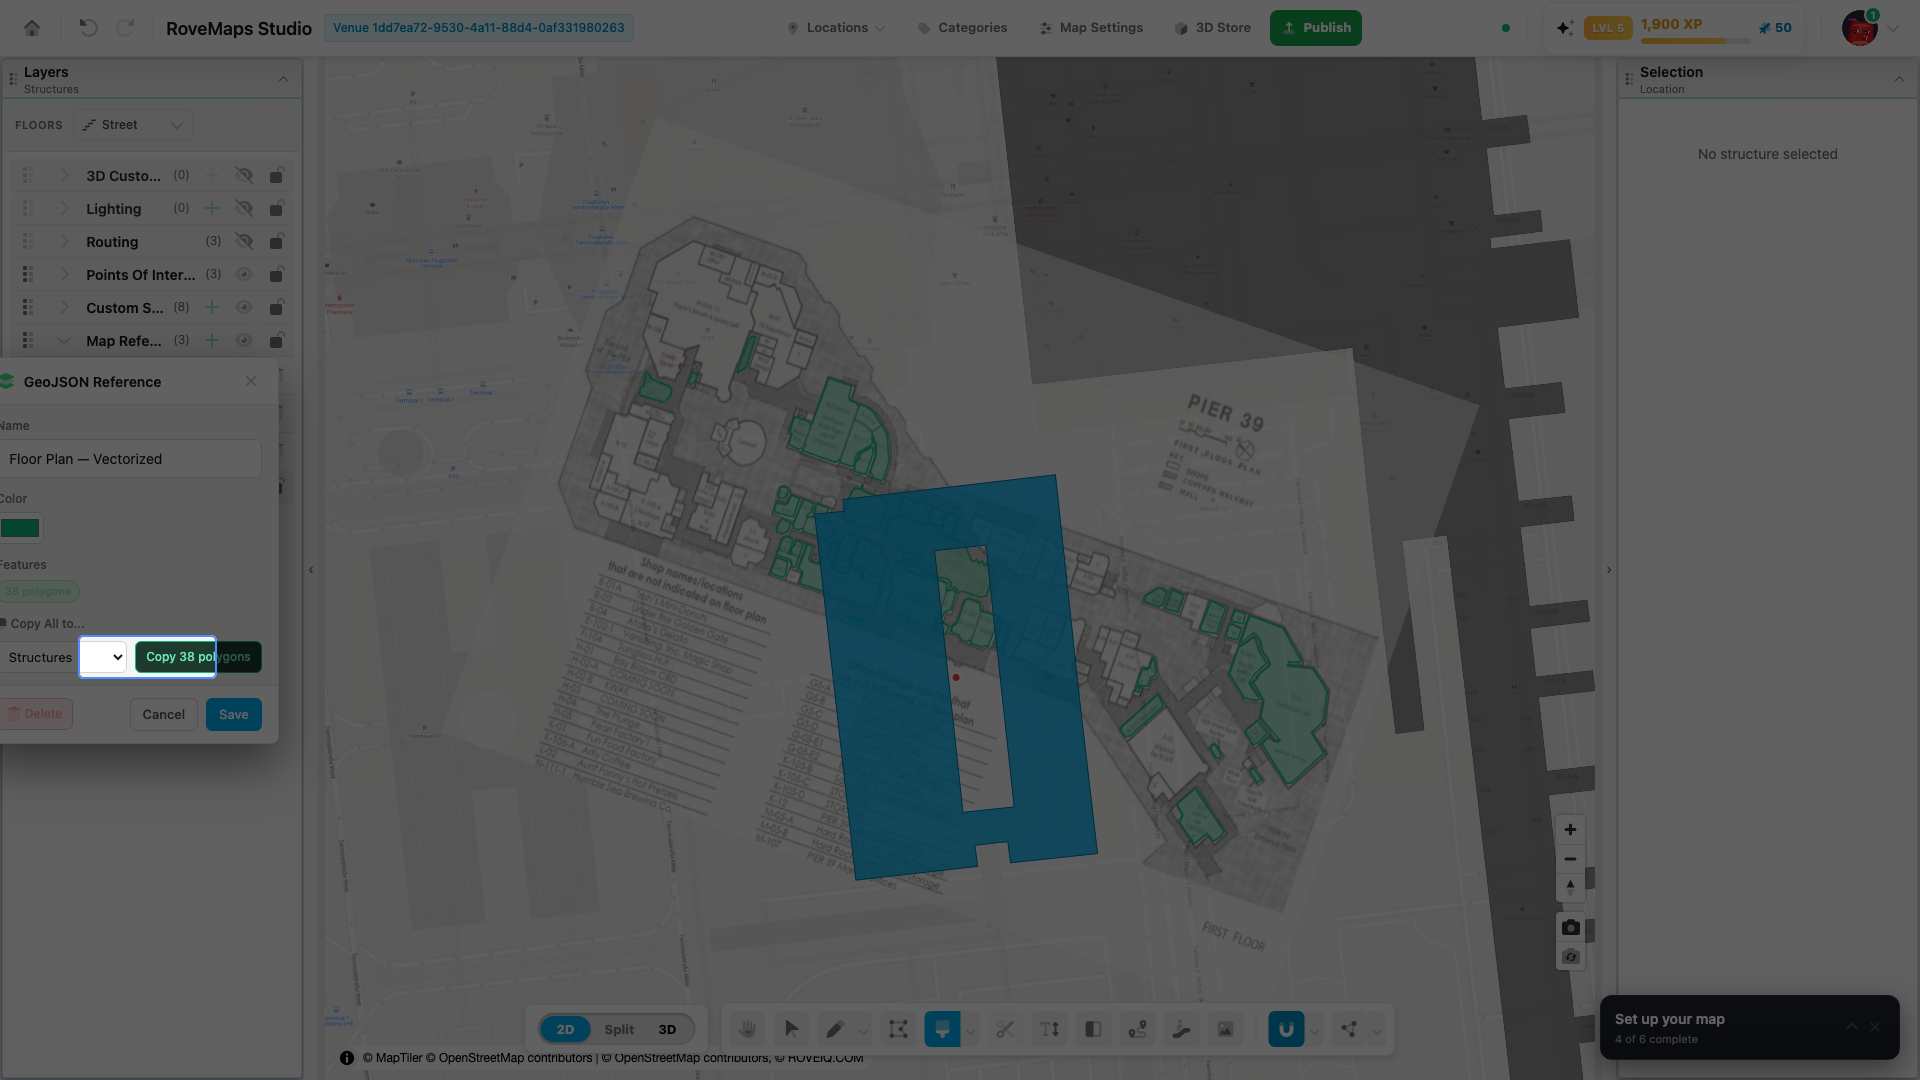
Task: Select the node graph share tool
Action: (x=1349, y=1029)
